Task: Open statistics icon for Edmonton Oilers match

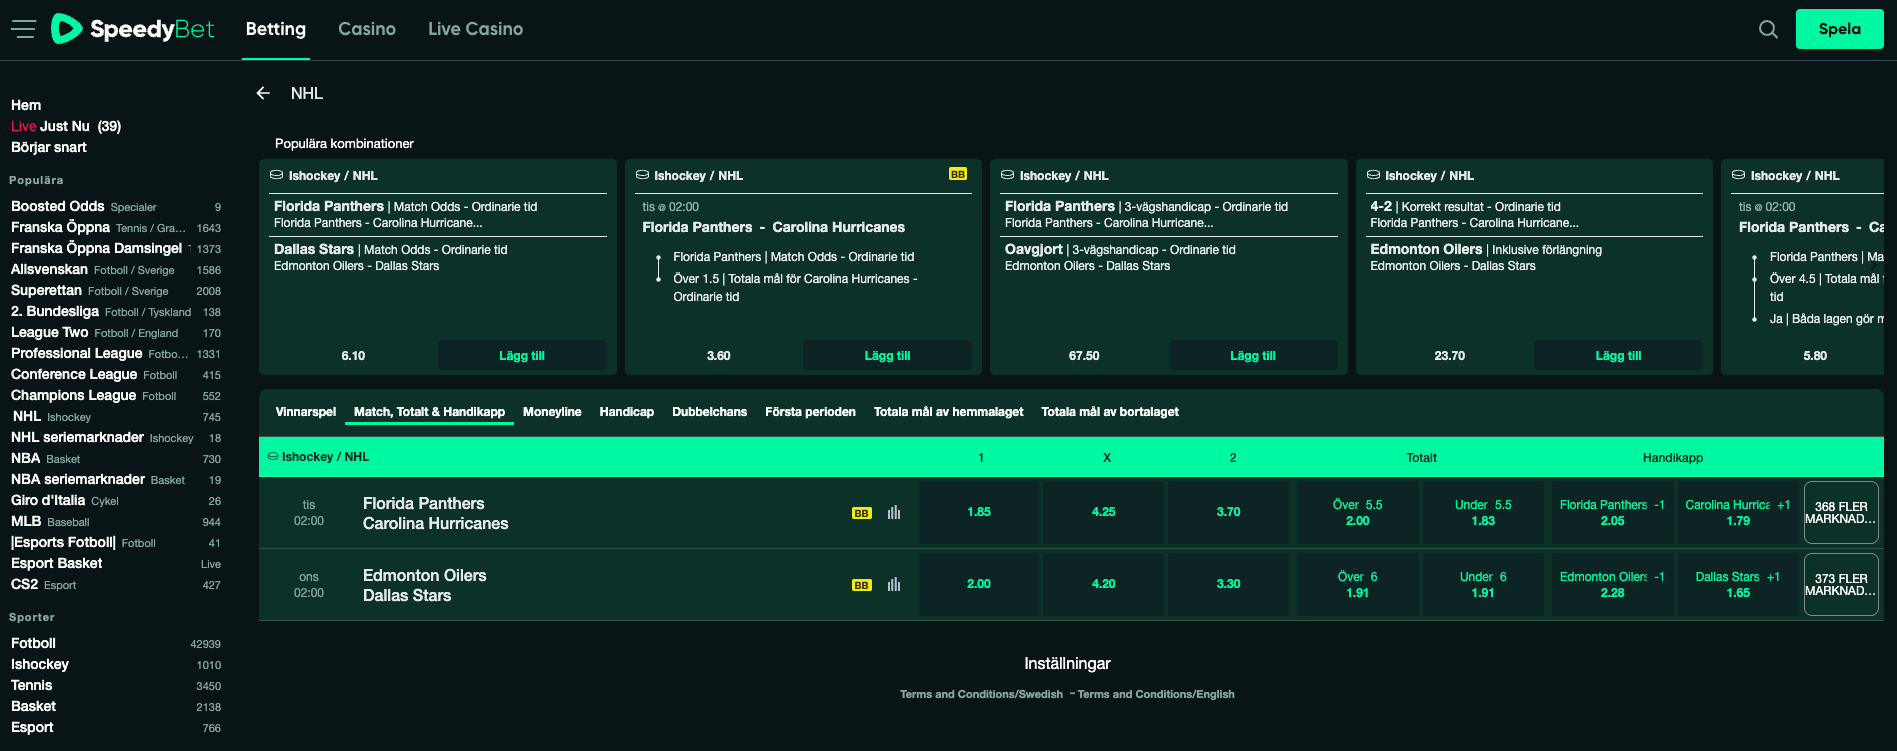Action: 894,584
